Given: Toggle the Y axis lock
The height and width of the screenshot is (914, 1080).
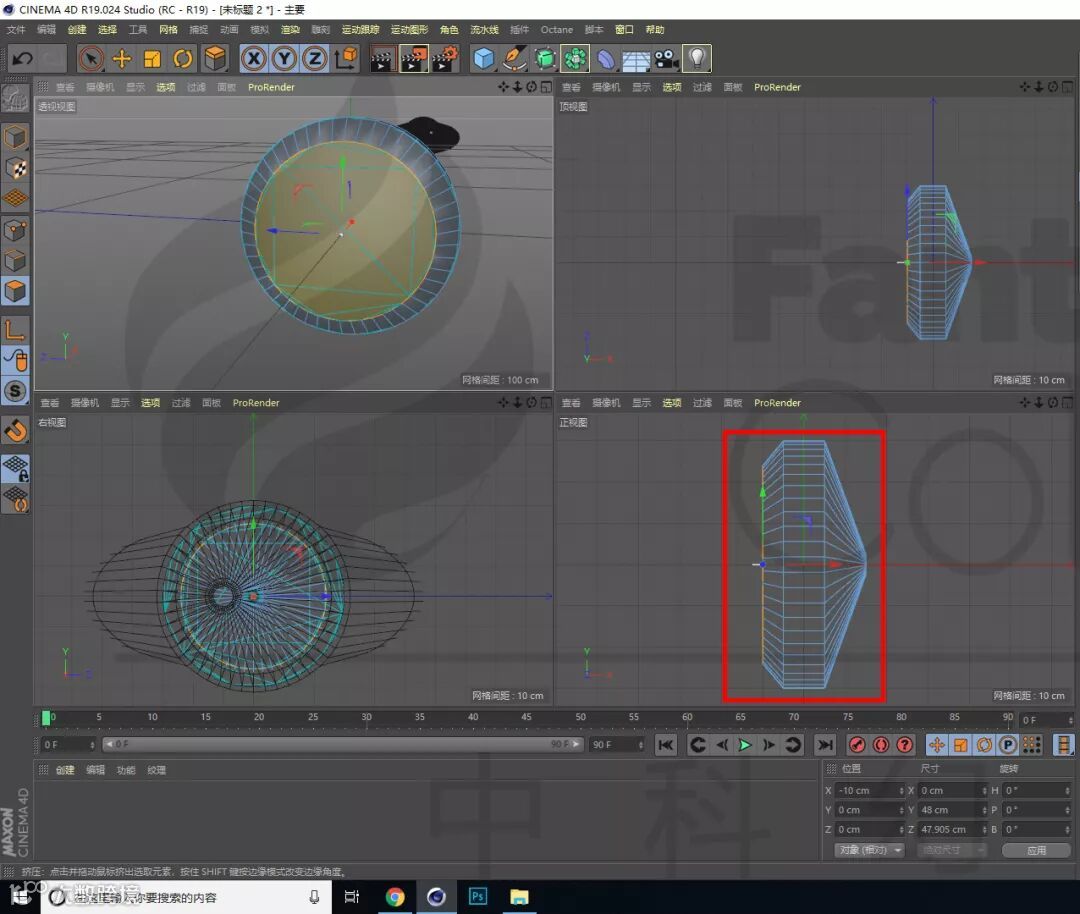Looking at the screenshot, I should (x=285, y=59).
